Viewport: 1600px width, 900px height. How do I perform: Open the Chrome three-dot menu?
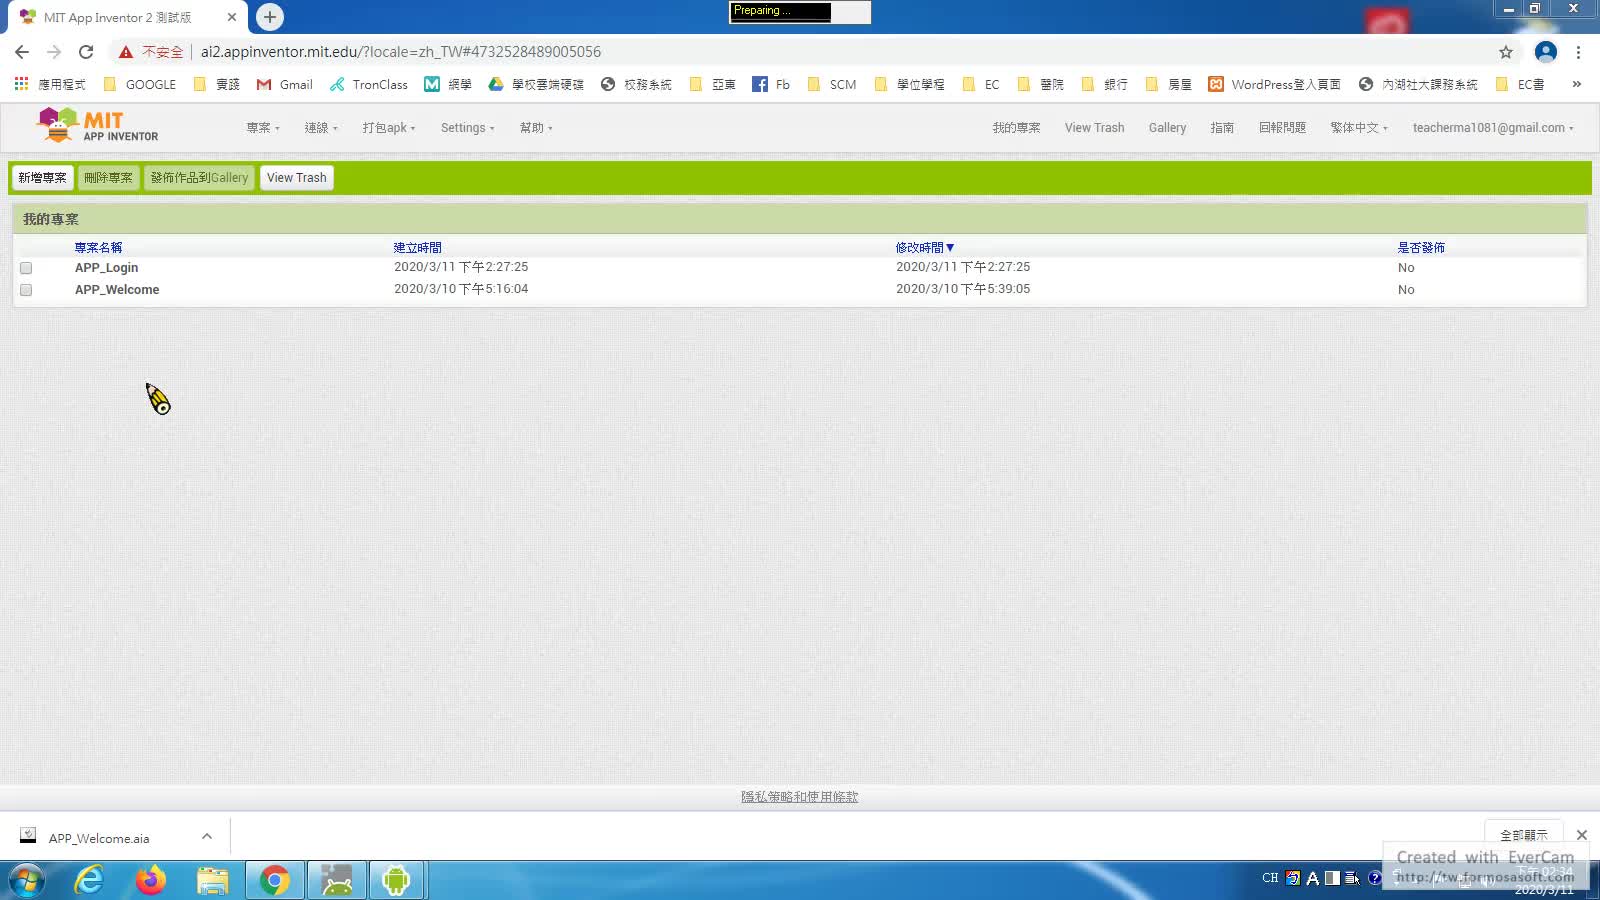tap(1579, 52)
